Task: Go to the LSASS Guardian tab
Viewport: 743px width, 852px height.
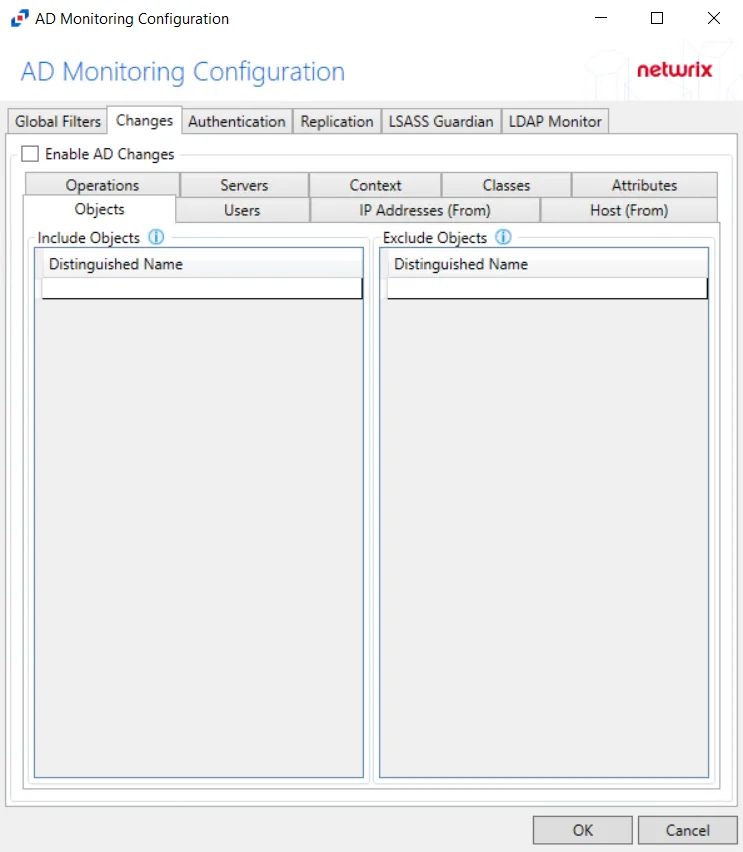Action: click(x=441, y=121)
